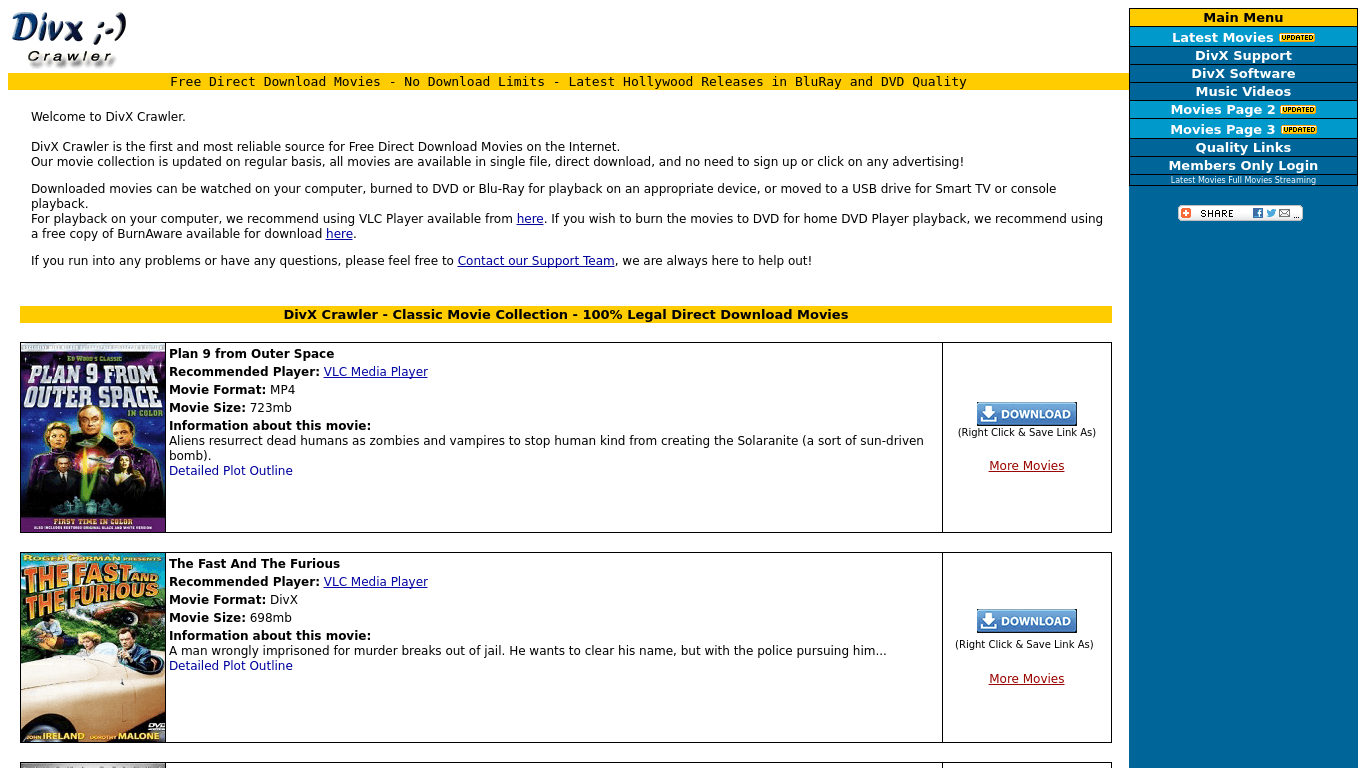This screenshot has height=768, width=1366.
Task: Click UPDATED badge next to Latest Movies
Action: (x=1297, y=38)
